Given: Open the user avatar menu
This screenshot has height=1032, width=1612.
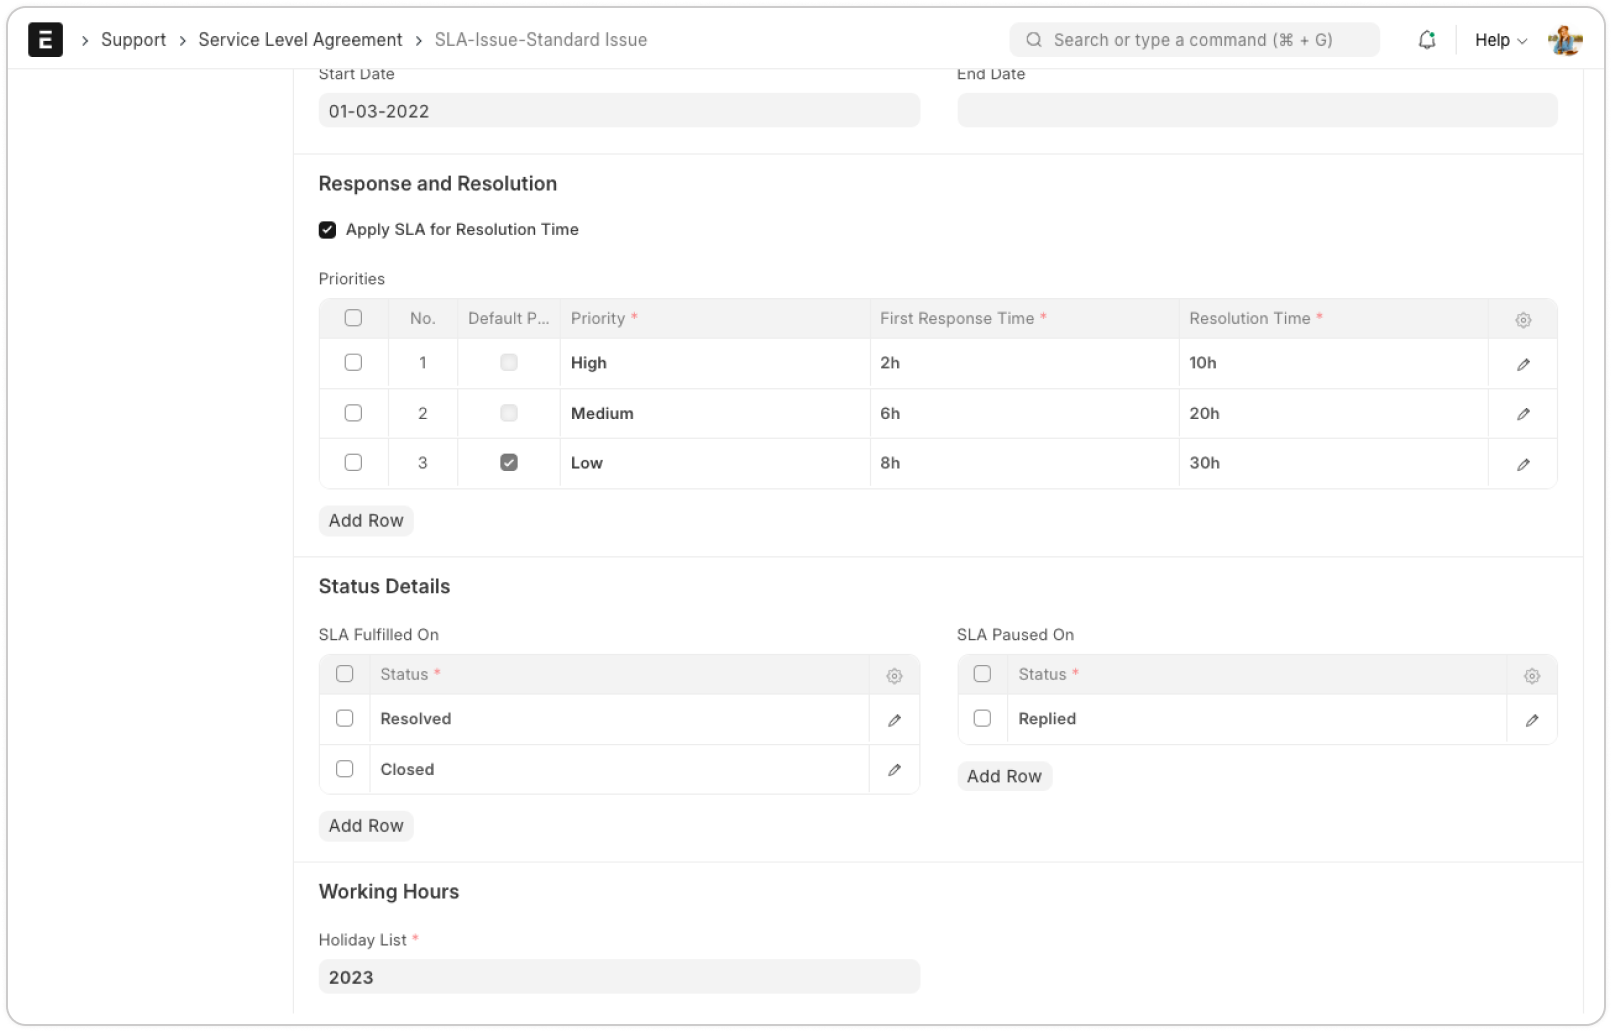Looking at the screenshot, I should tap(1565, 40).
